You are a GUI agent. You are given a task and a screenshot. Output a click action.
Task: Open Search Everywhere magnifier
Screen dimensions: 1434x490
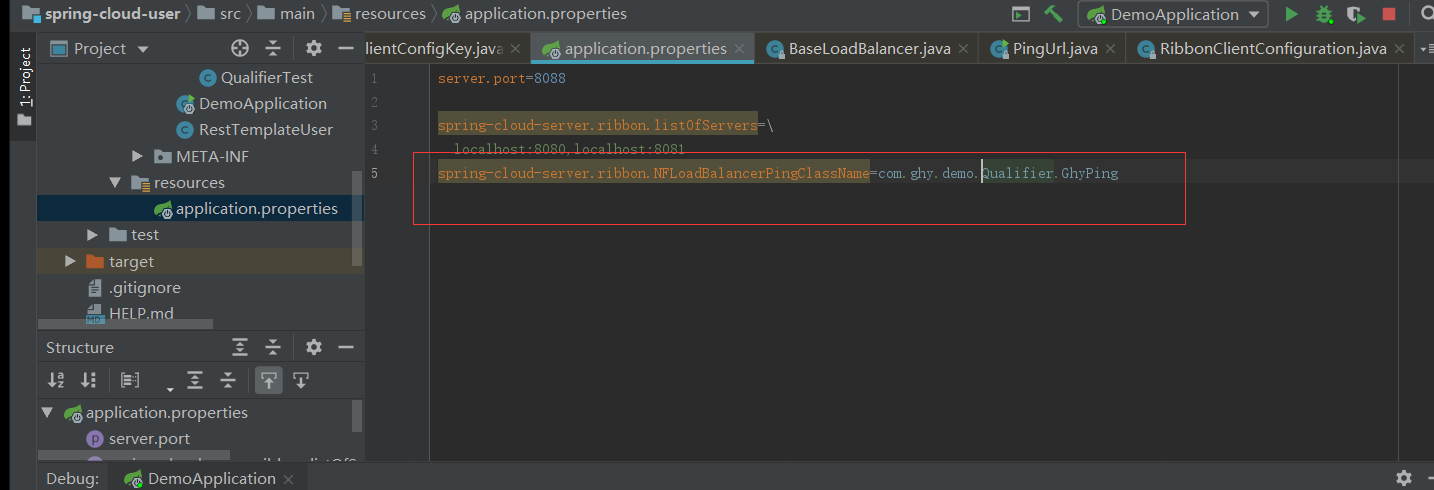point(1427,14)
